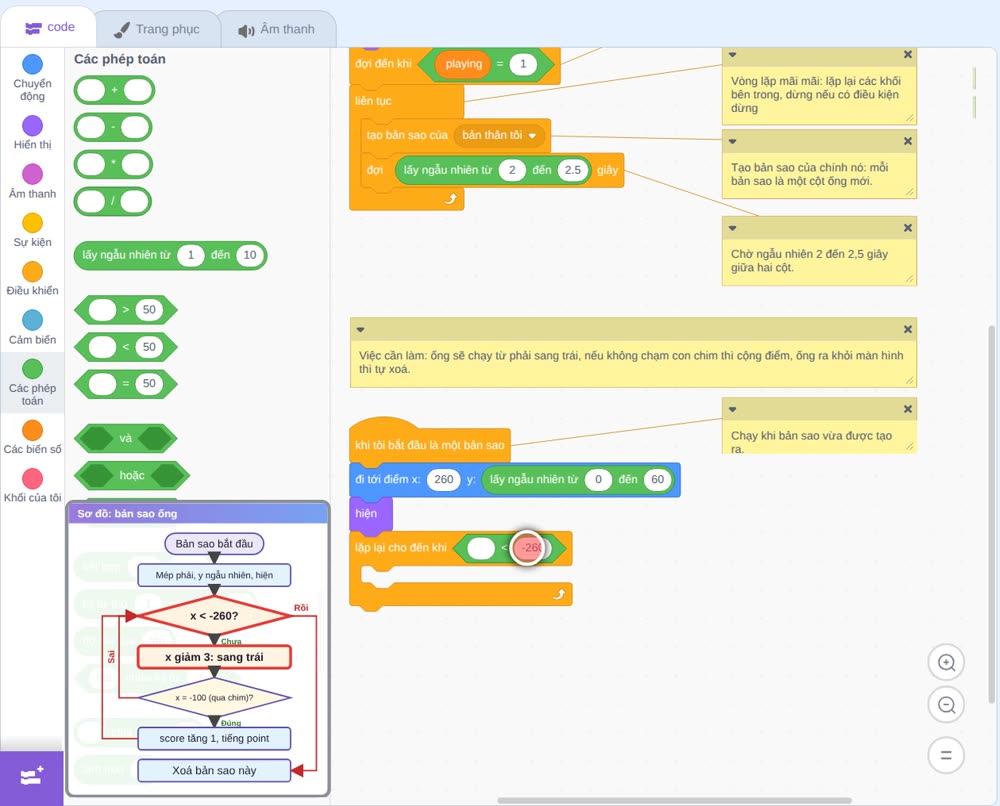The image size is (1000, 806).
Task: Open the Trang phục tab
Action: (x=157, y=29)
